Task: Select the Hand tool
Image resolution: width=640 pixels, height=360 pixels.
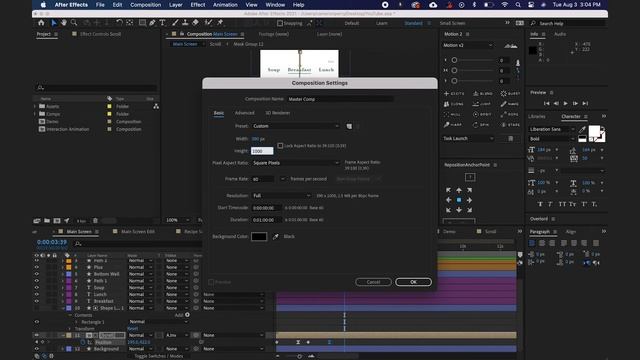Action: (64, 23)
